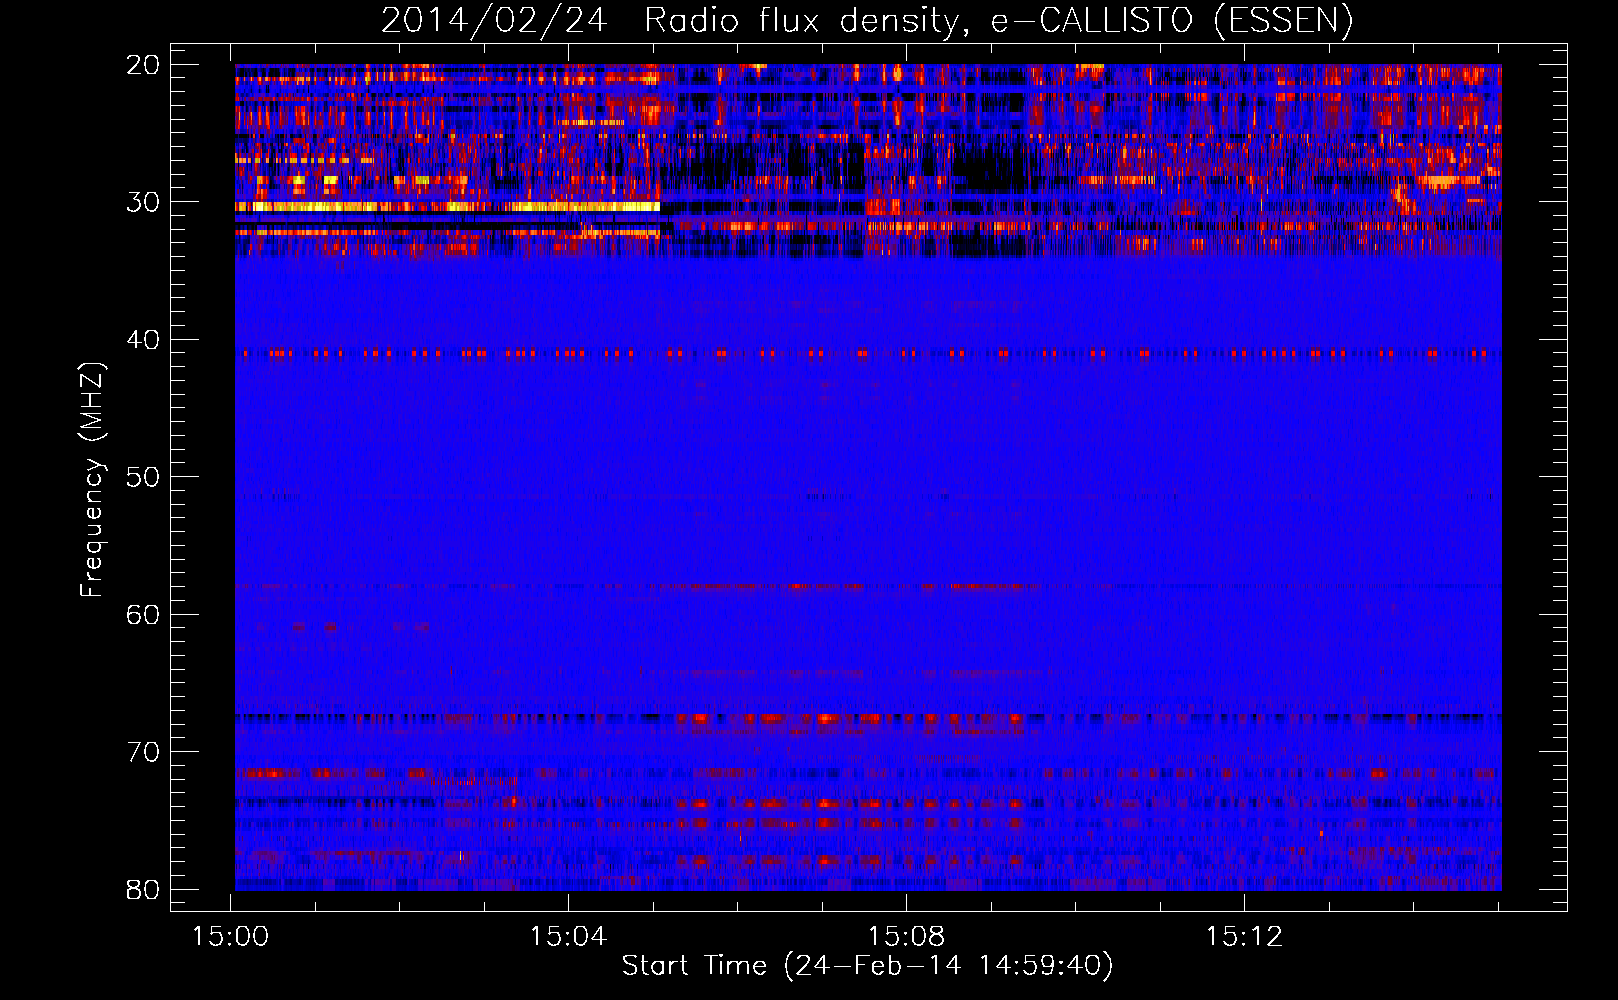Screen dimensions: 1618x1000
Task: Click the 'Frequency (MHZ)' axis label
Action: click(x=91, y=479)
